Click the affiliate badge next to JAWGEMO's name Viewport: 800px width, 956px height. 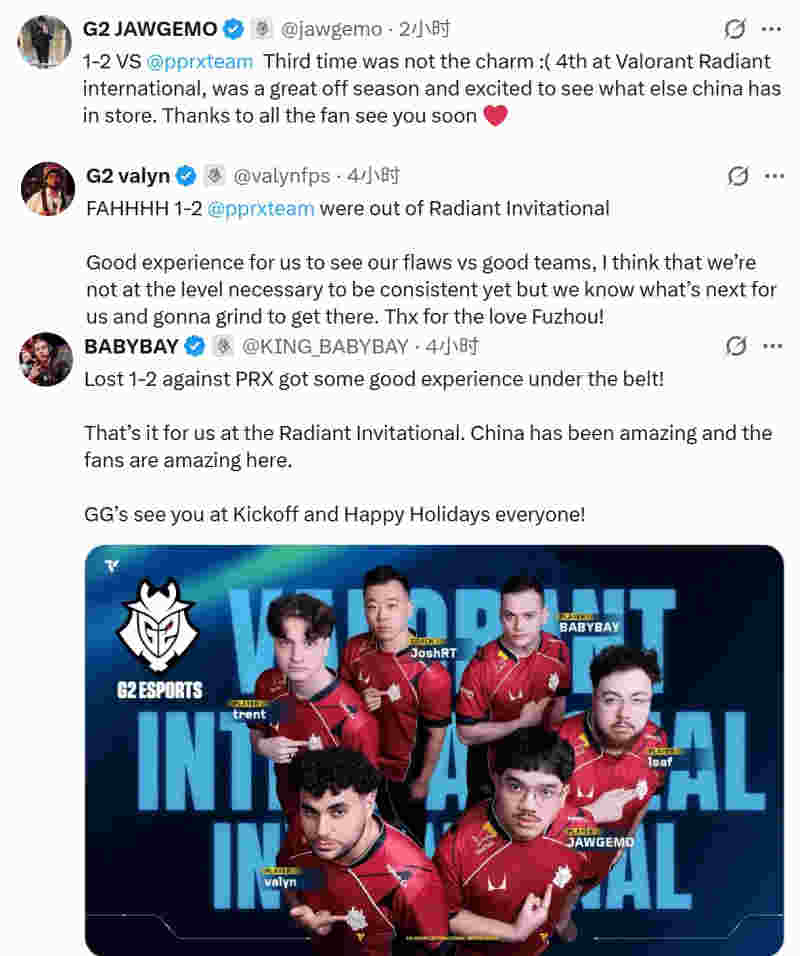pos(262,29)
